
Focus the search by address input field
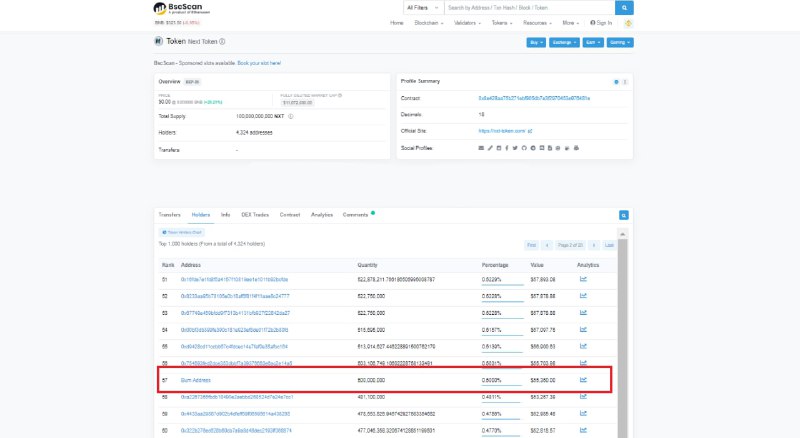point(530,8)
